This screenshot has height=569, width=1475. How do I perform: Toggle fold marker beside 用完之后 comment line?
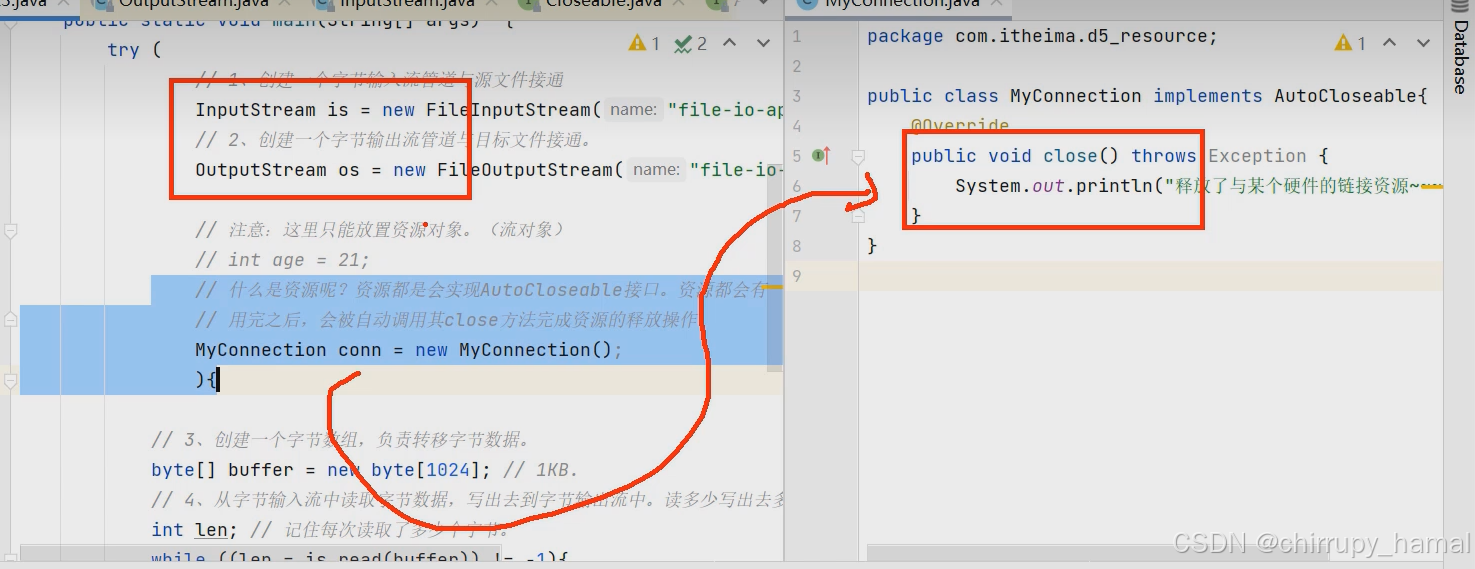[x=11, y=320]
